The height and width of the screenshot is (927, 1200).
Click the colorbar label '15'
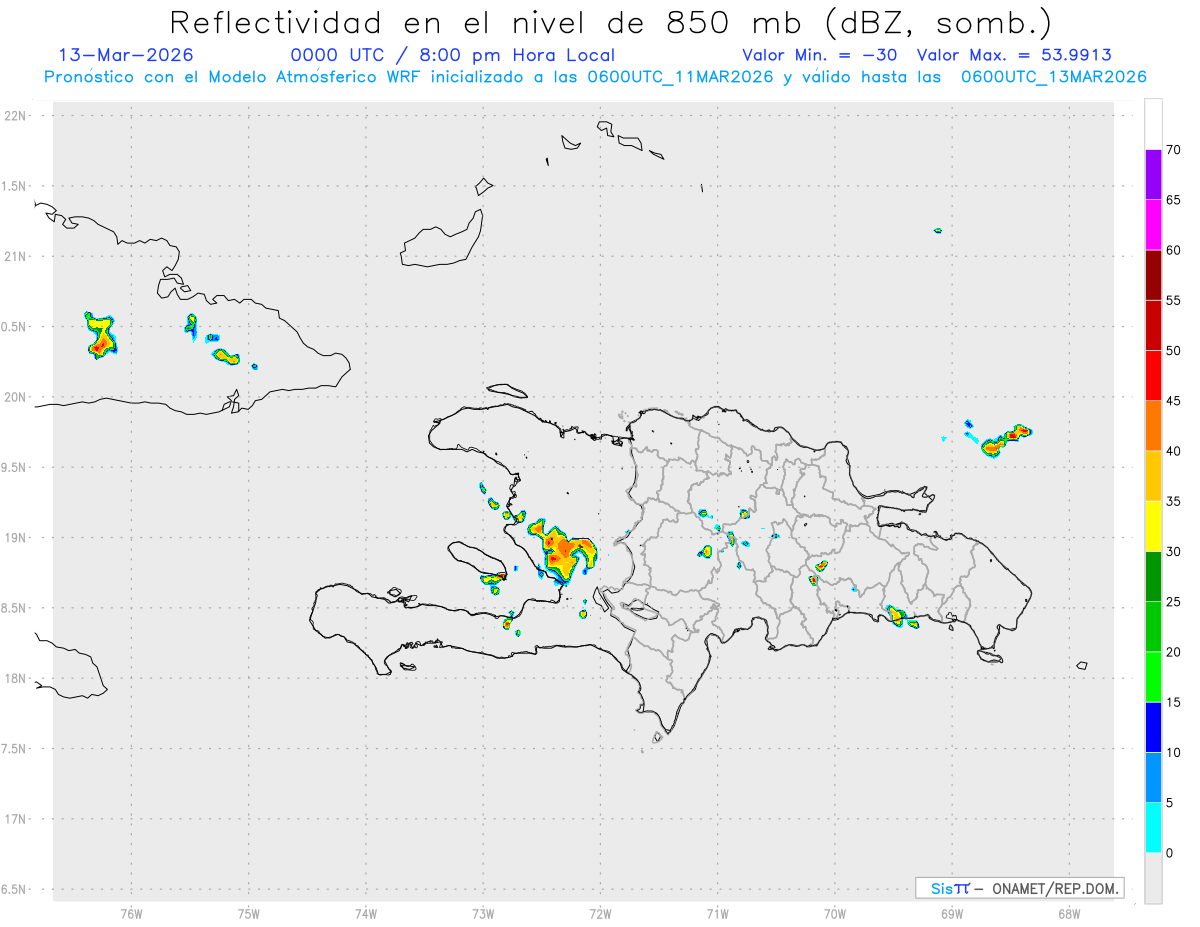coord(1173,702)
